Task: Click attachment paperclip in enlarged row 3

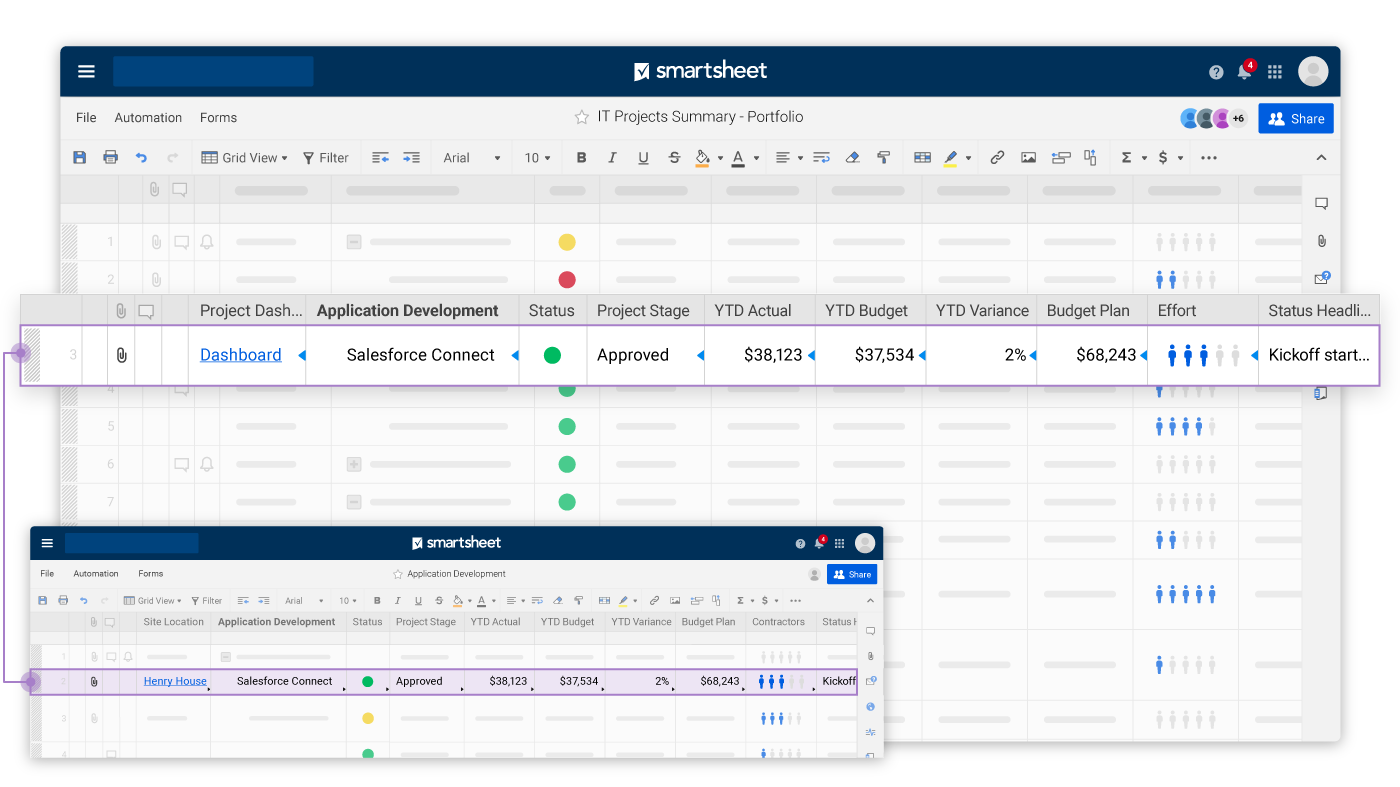Action: tap(121, 355)
